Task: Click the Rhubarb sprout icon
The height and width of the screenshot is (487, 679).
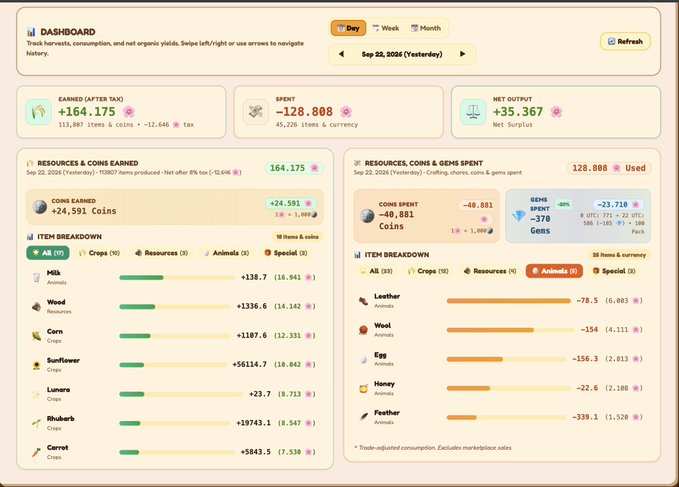Action: [x=36, y=423]
